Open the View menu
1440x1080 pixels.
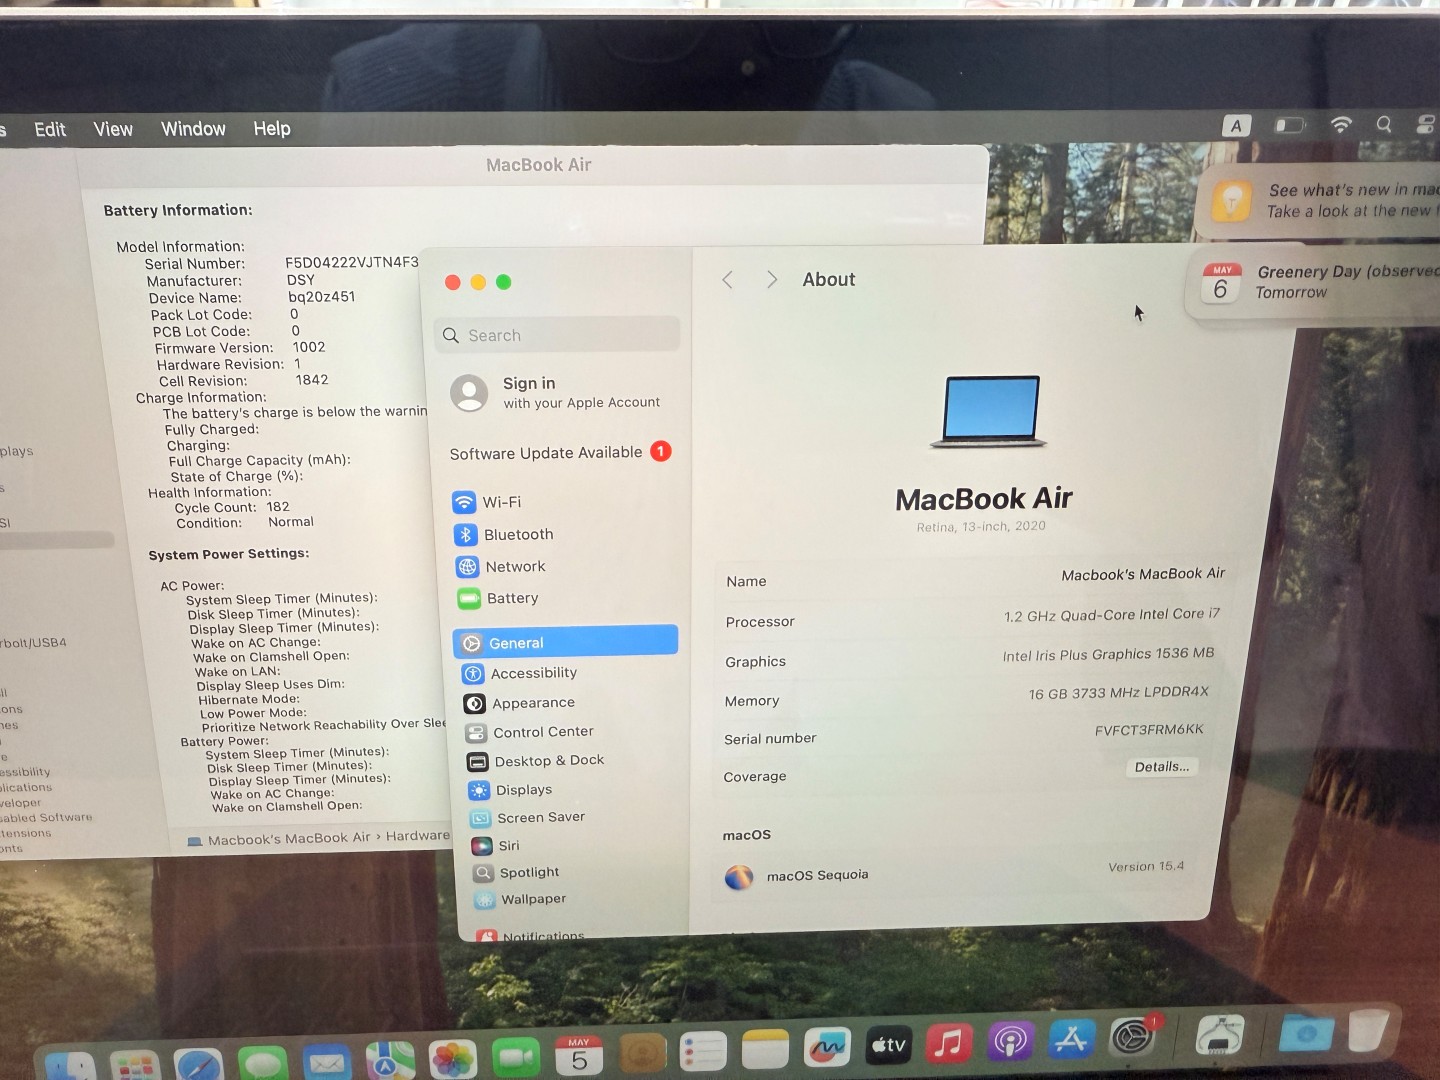pyautogui.click(x=113, y=129)
